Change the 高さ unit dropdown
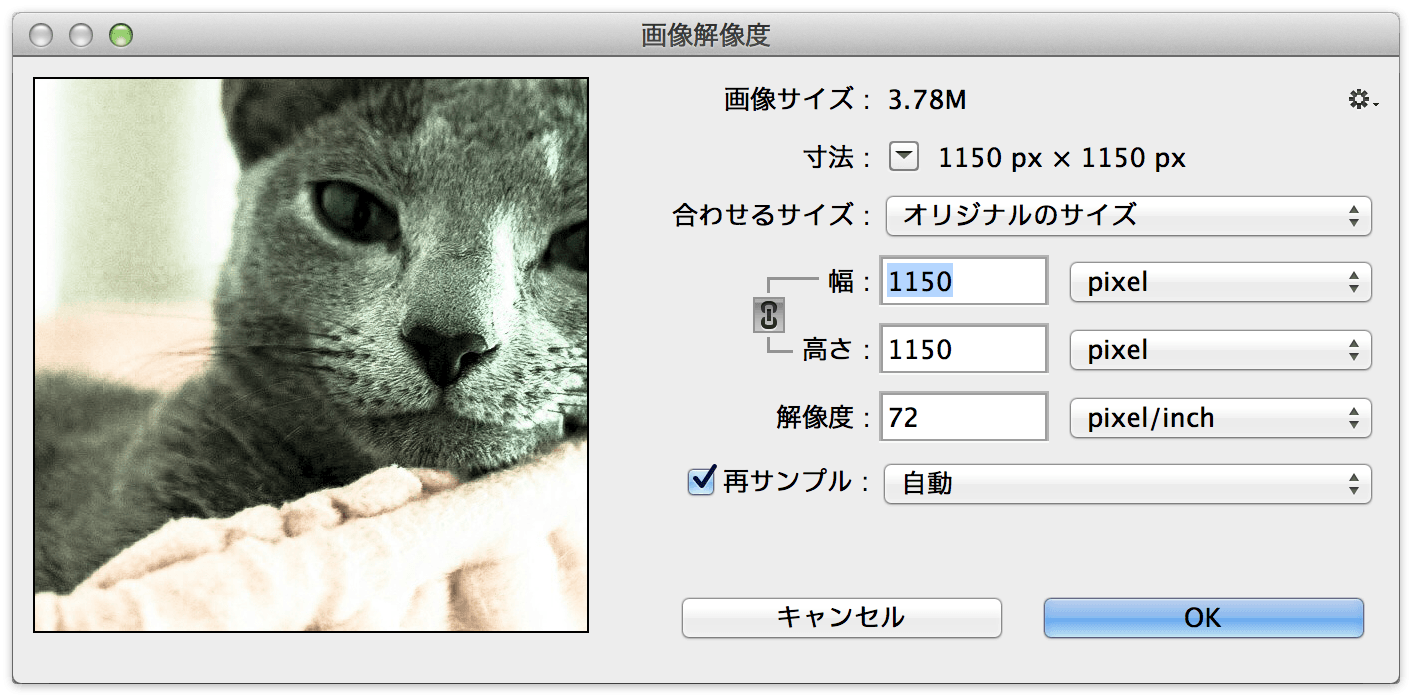The width and height of the screenshot is (1412, 696). tap(1220, 350)
